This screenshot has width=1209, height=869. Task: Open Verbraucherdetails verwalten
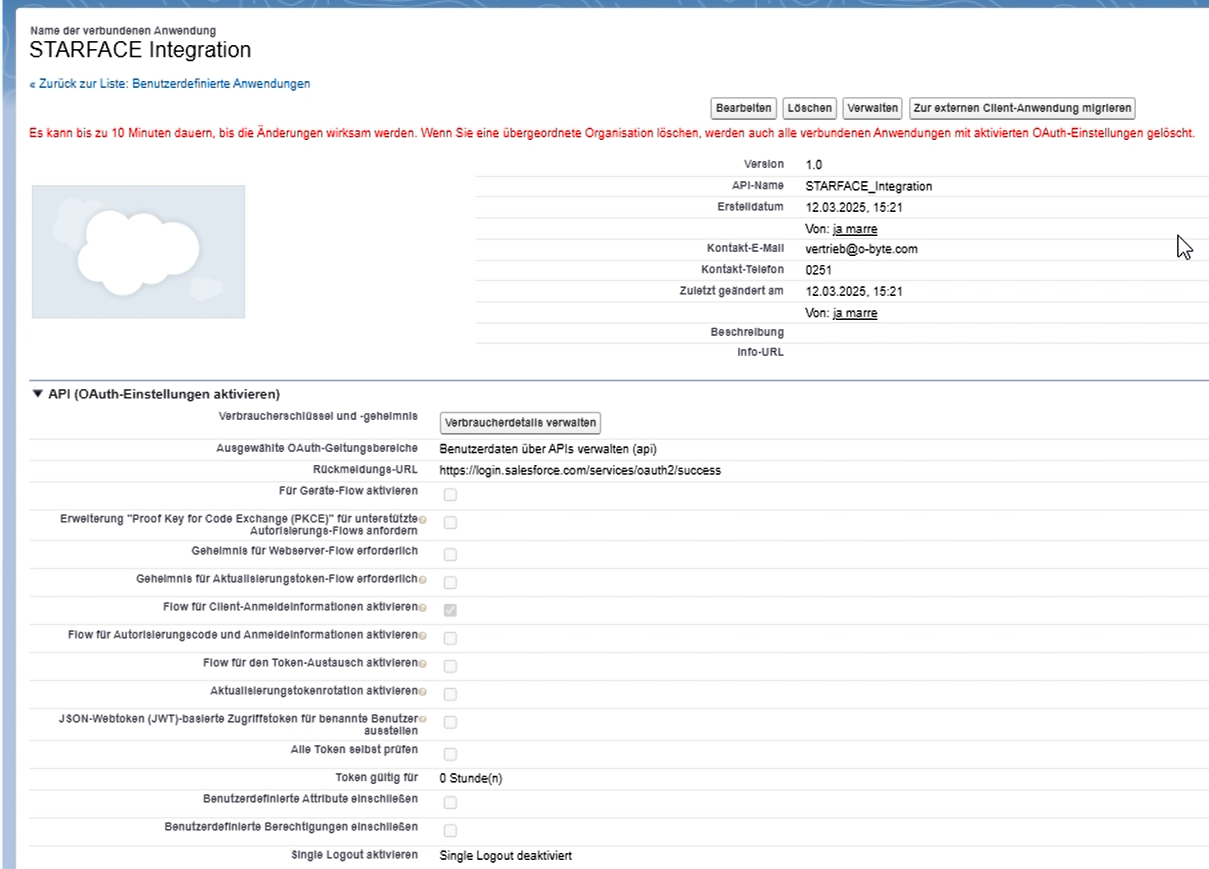coord(520,423)
